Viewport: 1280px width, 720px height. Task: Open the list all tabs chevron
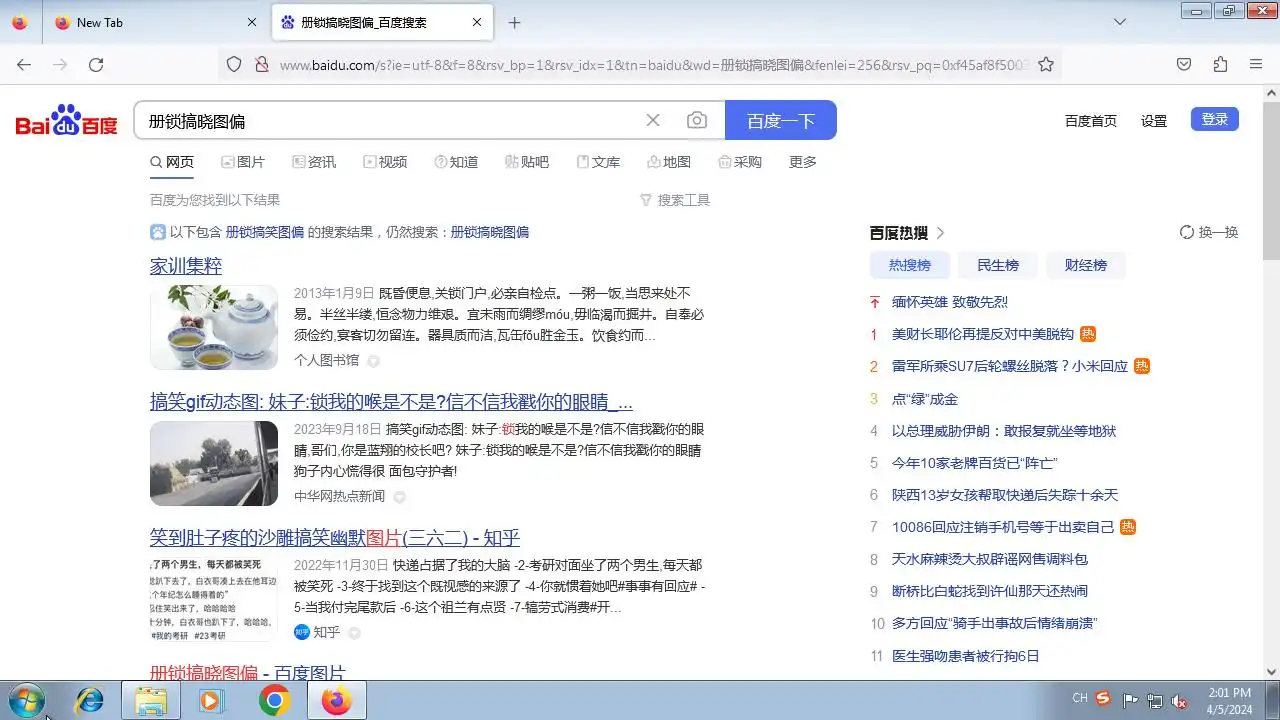[x=1120, y=22]
